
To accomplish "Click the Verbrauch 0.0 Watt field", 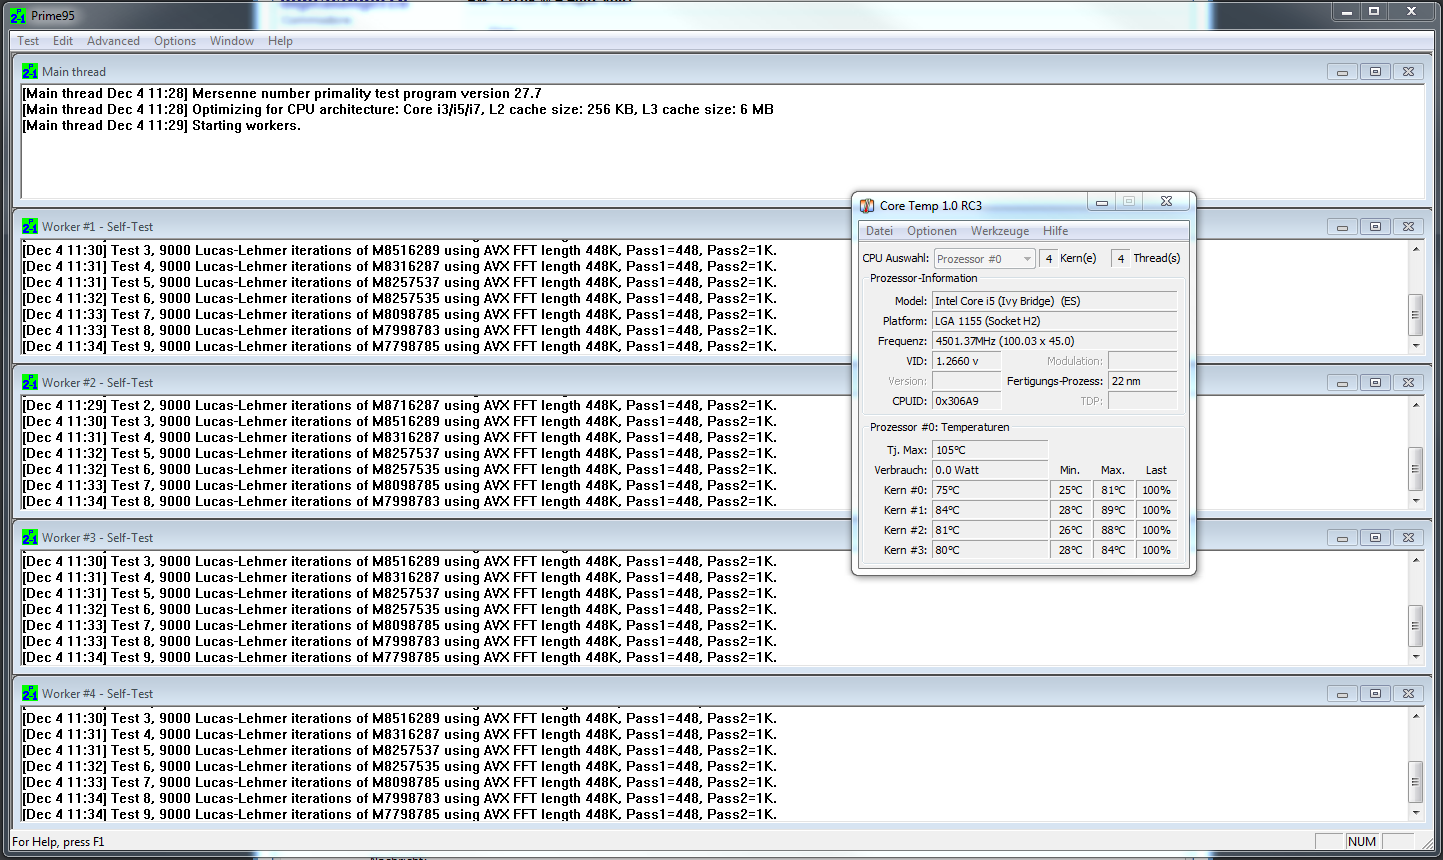I will click(990, 470).
